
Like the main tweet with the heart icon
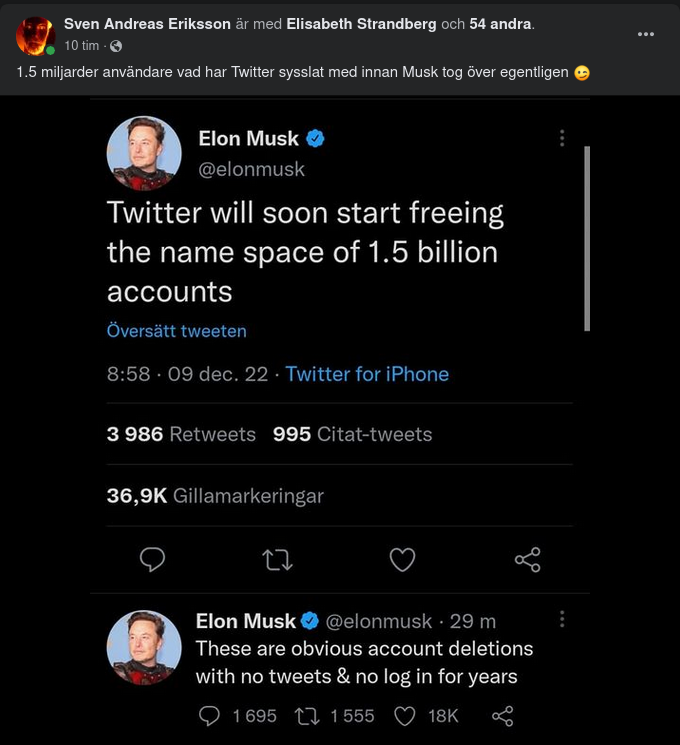[x=402, y=560]
